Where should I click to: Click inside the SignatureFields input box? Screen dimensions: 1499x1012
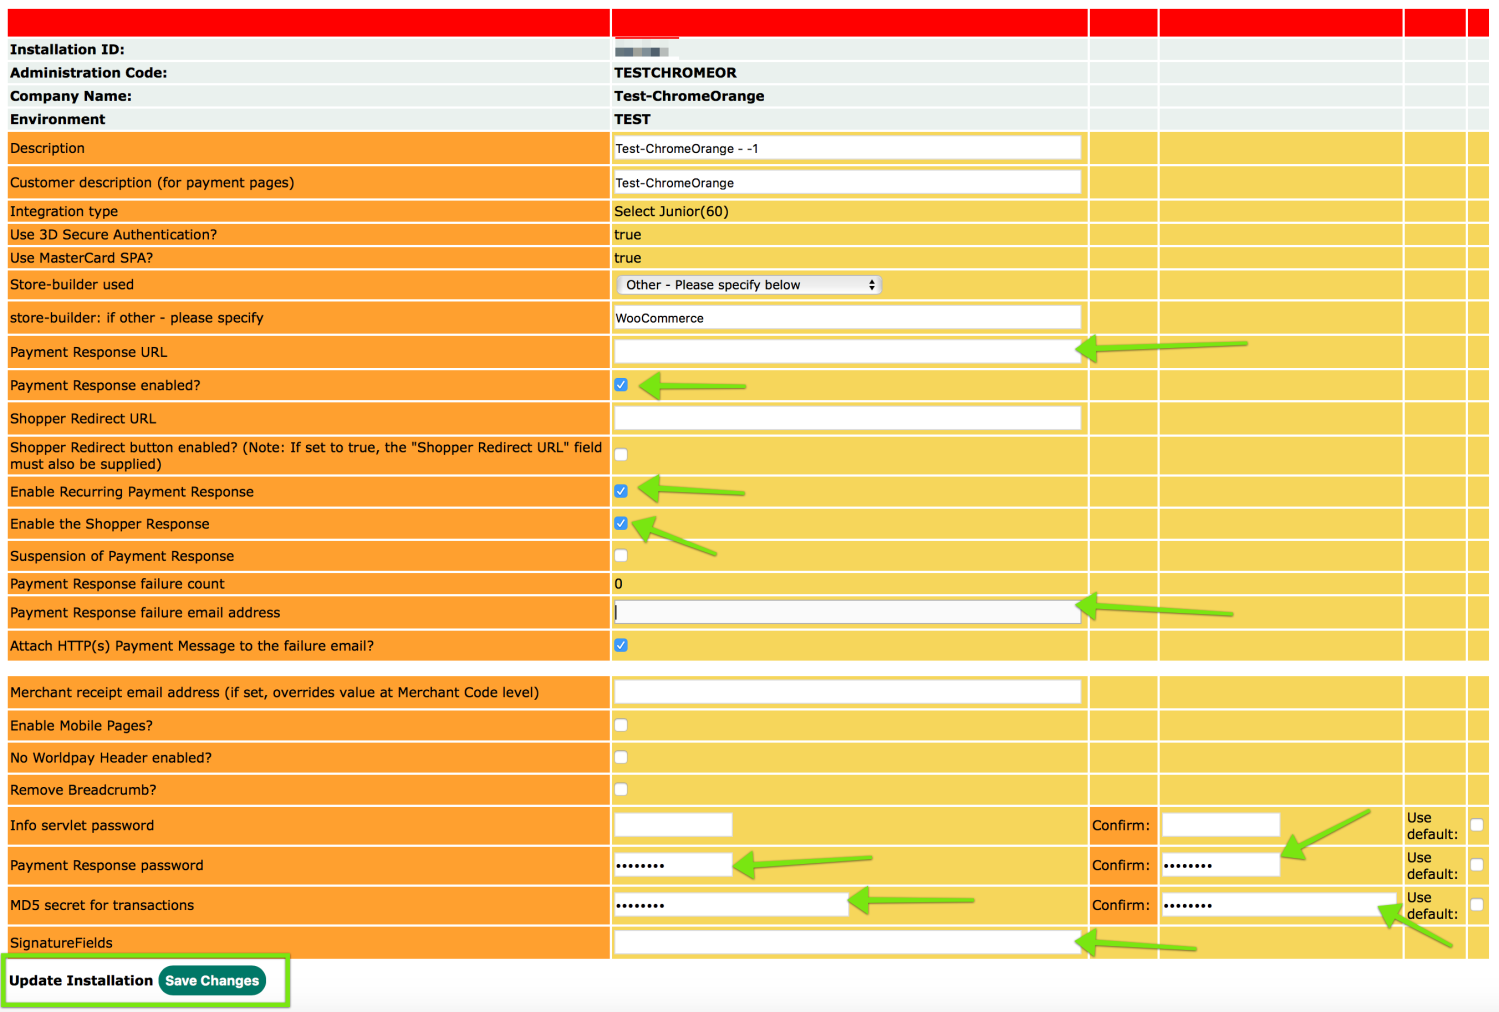[847, 941]
